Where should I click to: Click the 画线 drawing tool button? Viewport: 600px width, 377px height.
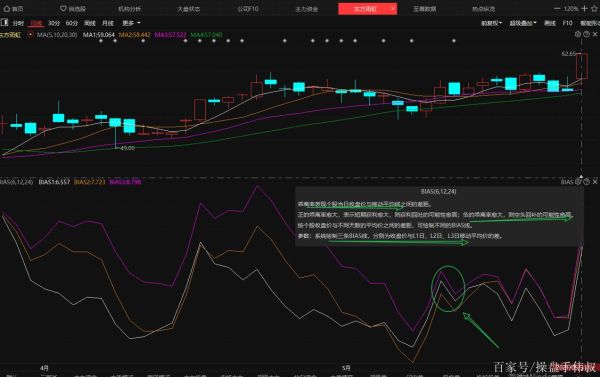click(550, 23)
